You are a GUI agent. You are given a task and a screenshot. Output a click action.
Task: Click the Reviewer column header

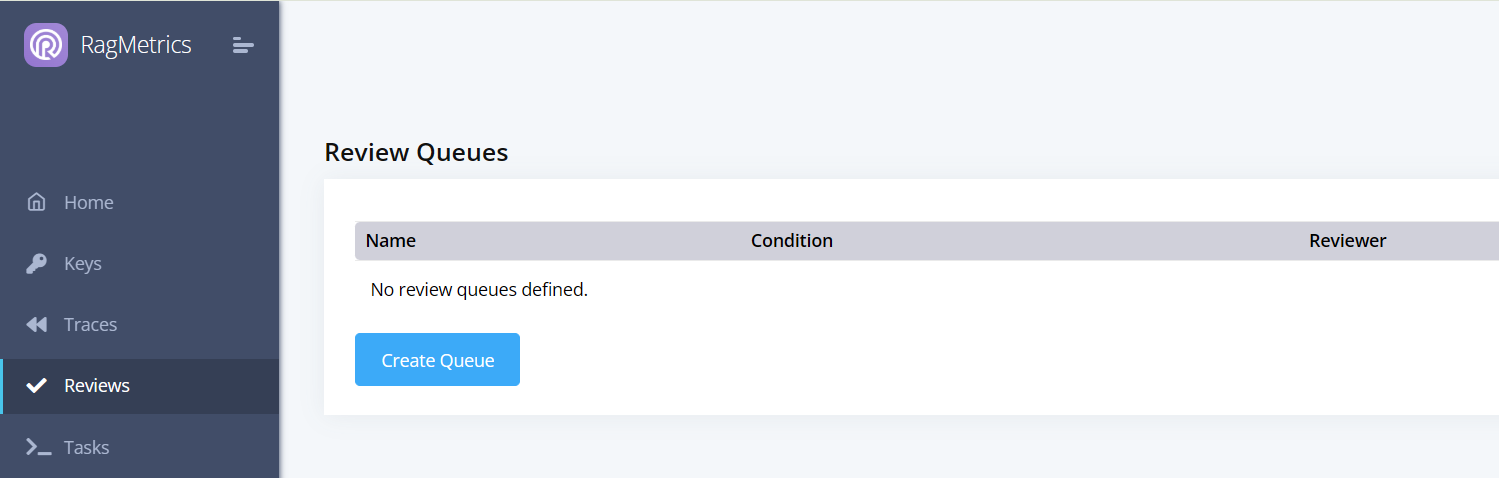[x=1347, y=241]
